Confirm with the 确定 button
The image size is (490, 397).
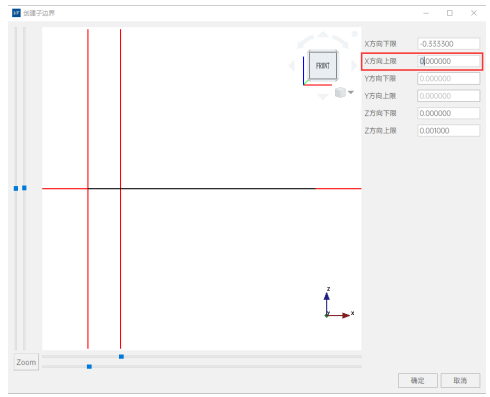[418, 380]
